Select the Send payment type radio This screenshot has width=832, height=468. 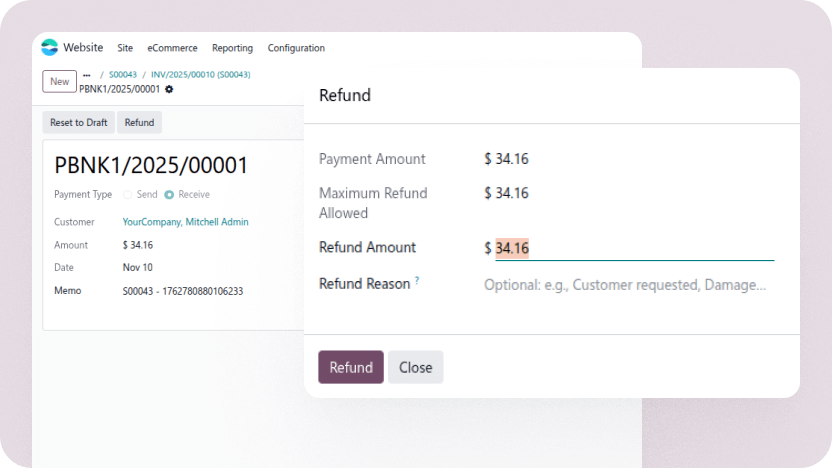tap(127, 195)
